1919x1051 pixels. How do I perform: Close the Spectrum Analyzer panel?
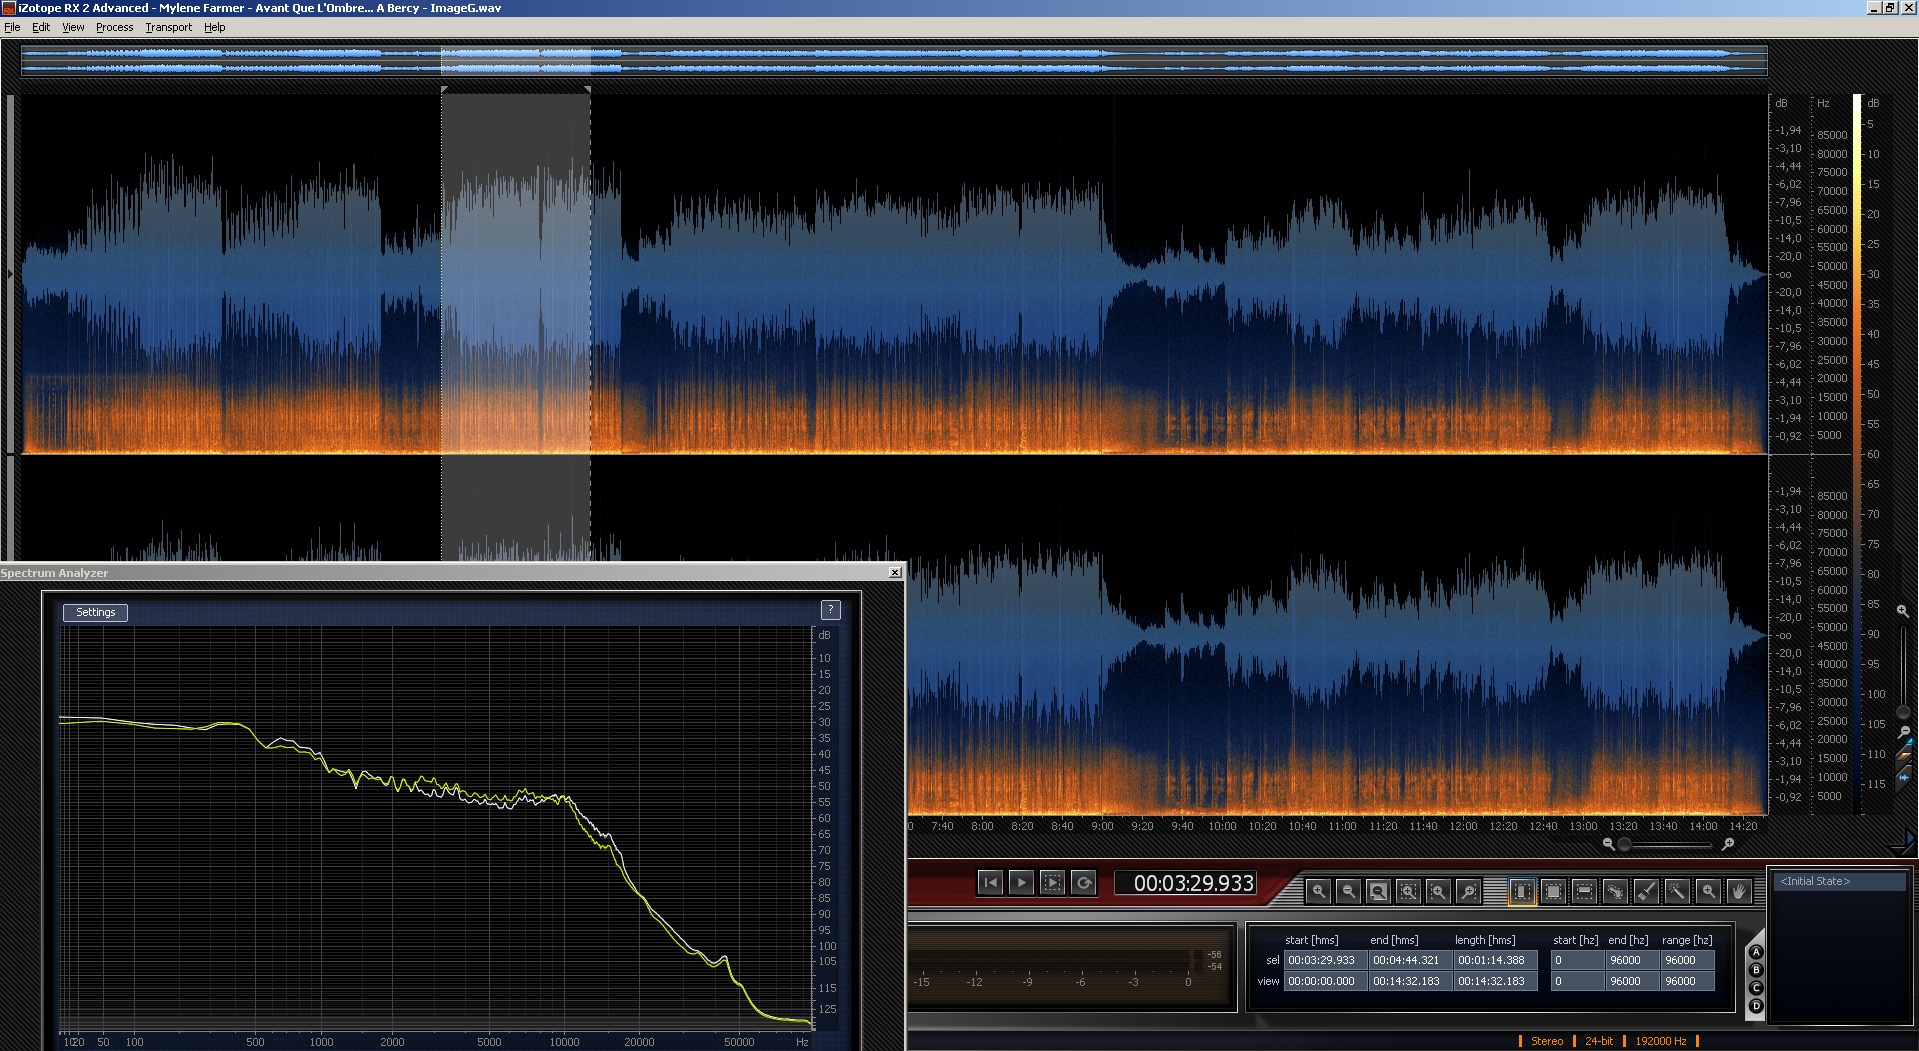tap(895, 573)
